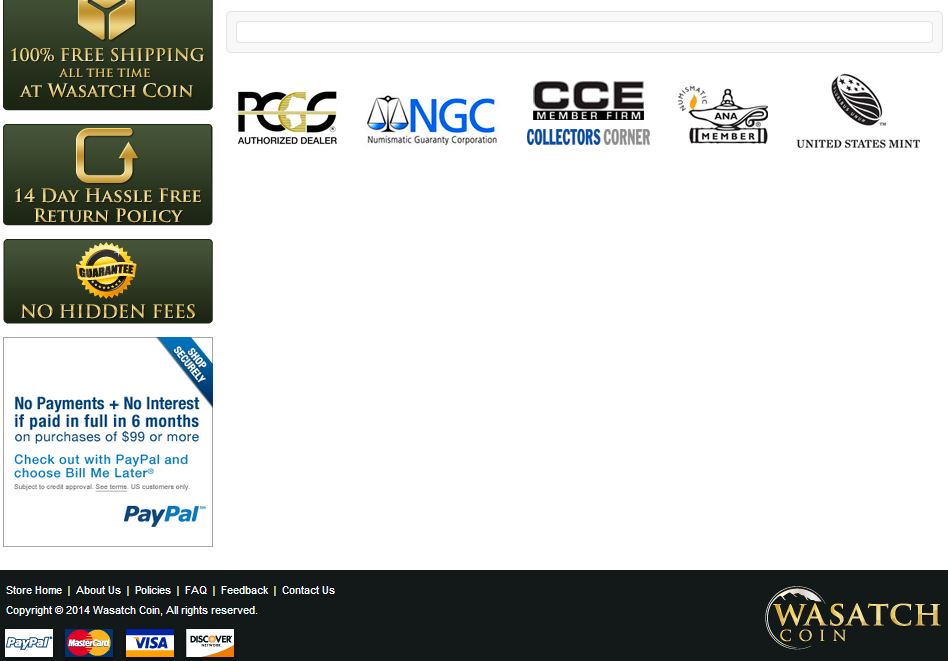This screenshot has width=948, height=661.
Task: Click the empty box at top
Action: pyautogui.click(x=584, y=32)
